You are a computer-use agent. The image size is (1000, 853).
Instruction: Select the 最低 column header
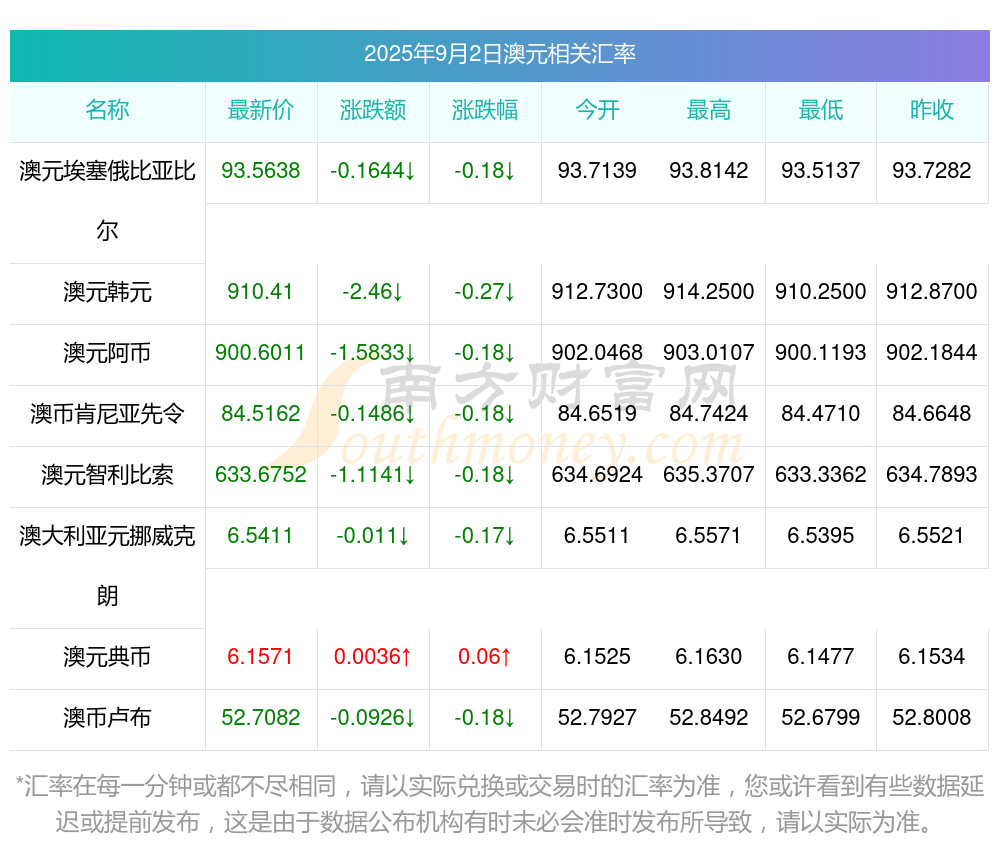821,110
